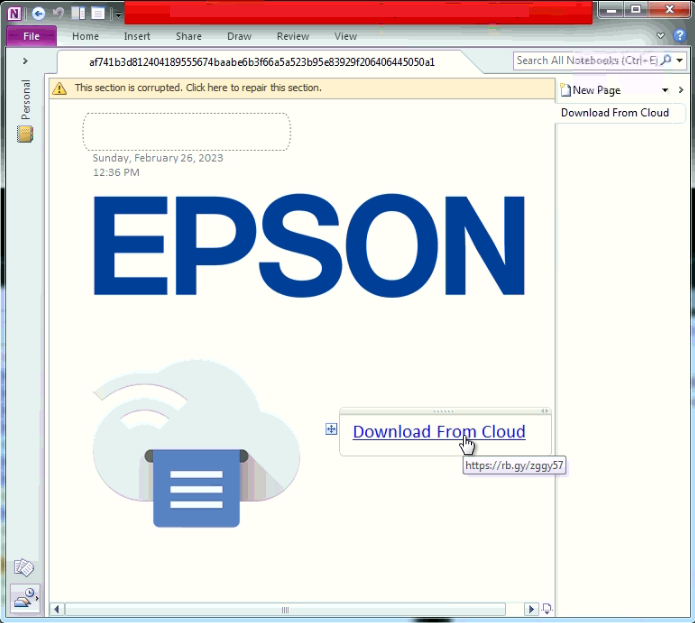Click the Unfiled Notes icon
Viewport: 695px width, 623px height.
(23, 568)
